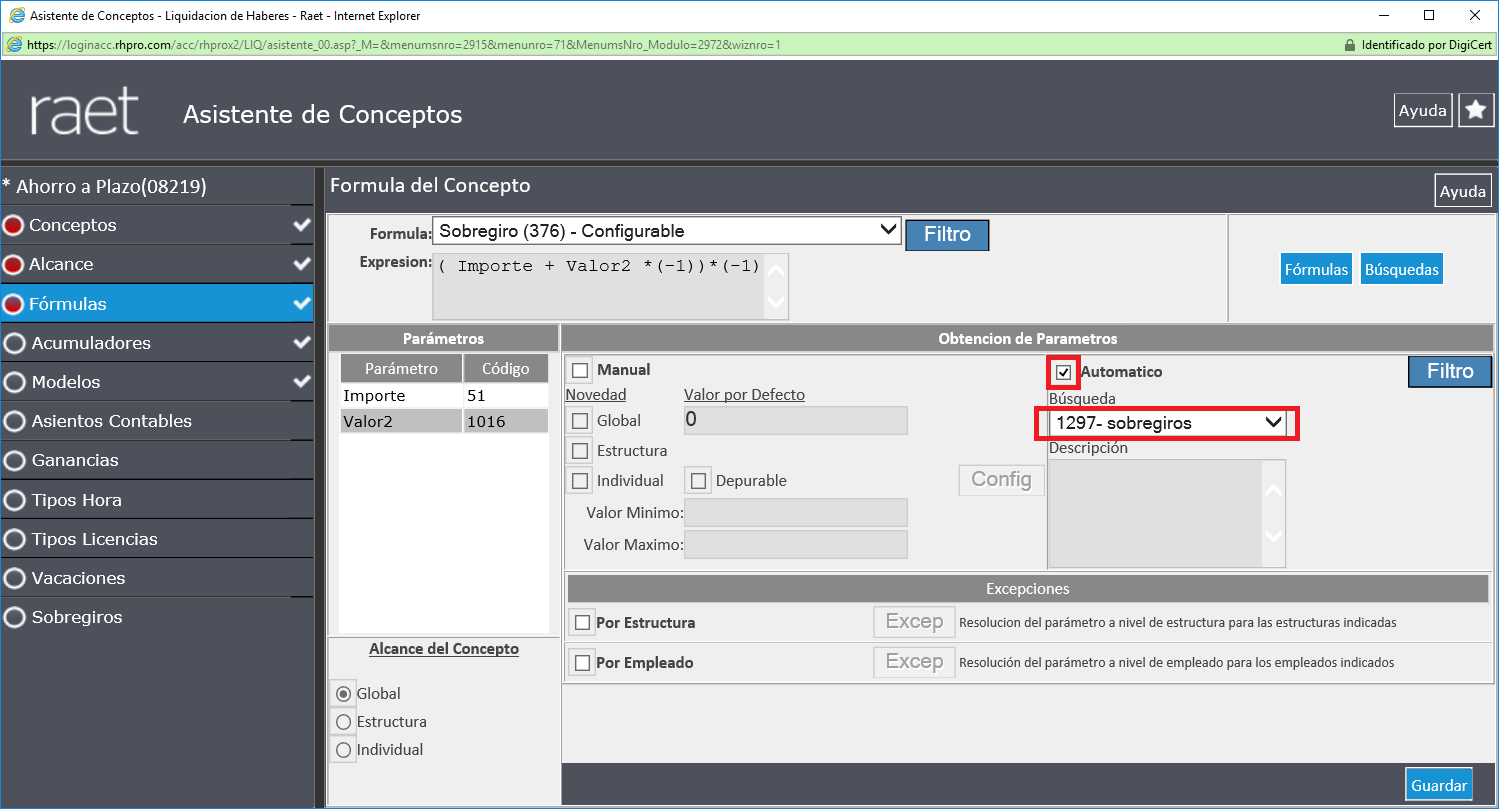Select Global radio under Alcance del Concepto

coord(343,694)
